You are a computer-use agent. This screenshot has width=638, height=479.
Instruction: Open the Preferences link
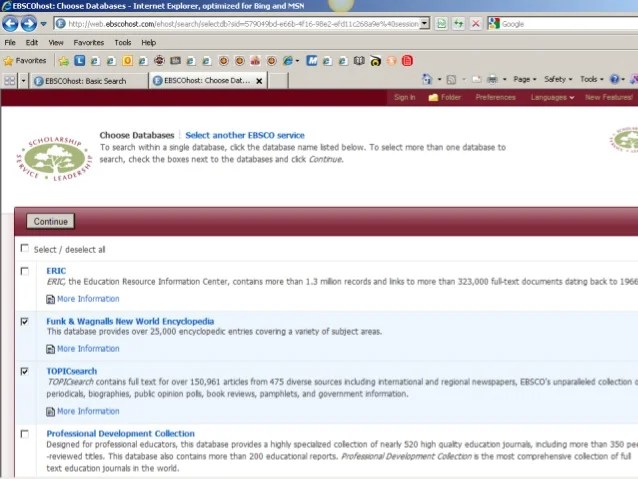click(x=495, y=97)
